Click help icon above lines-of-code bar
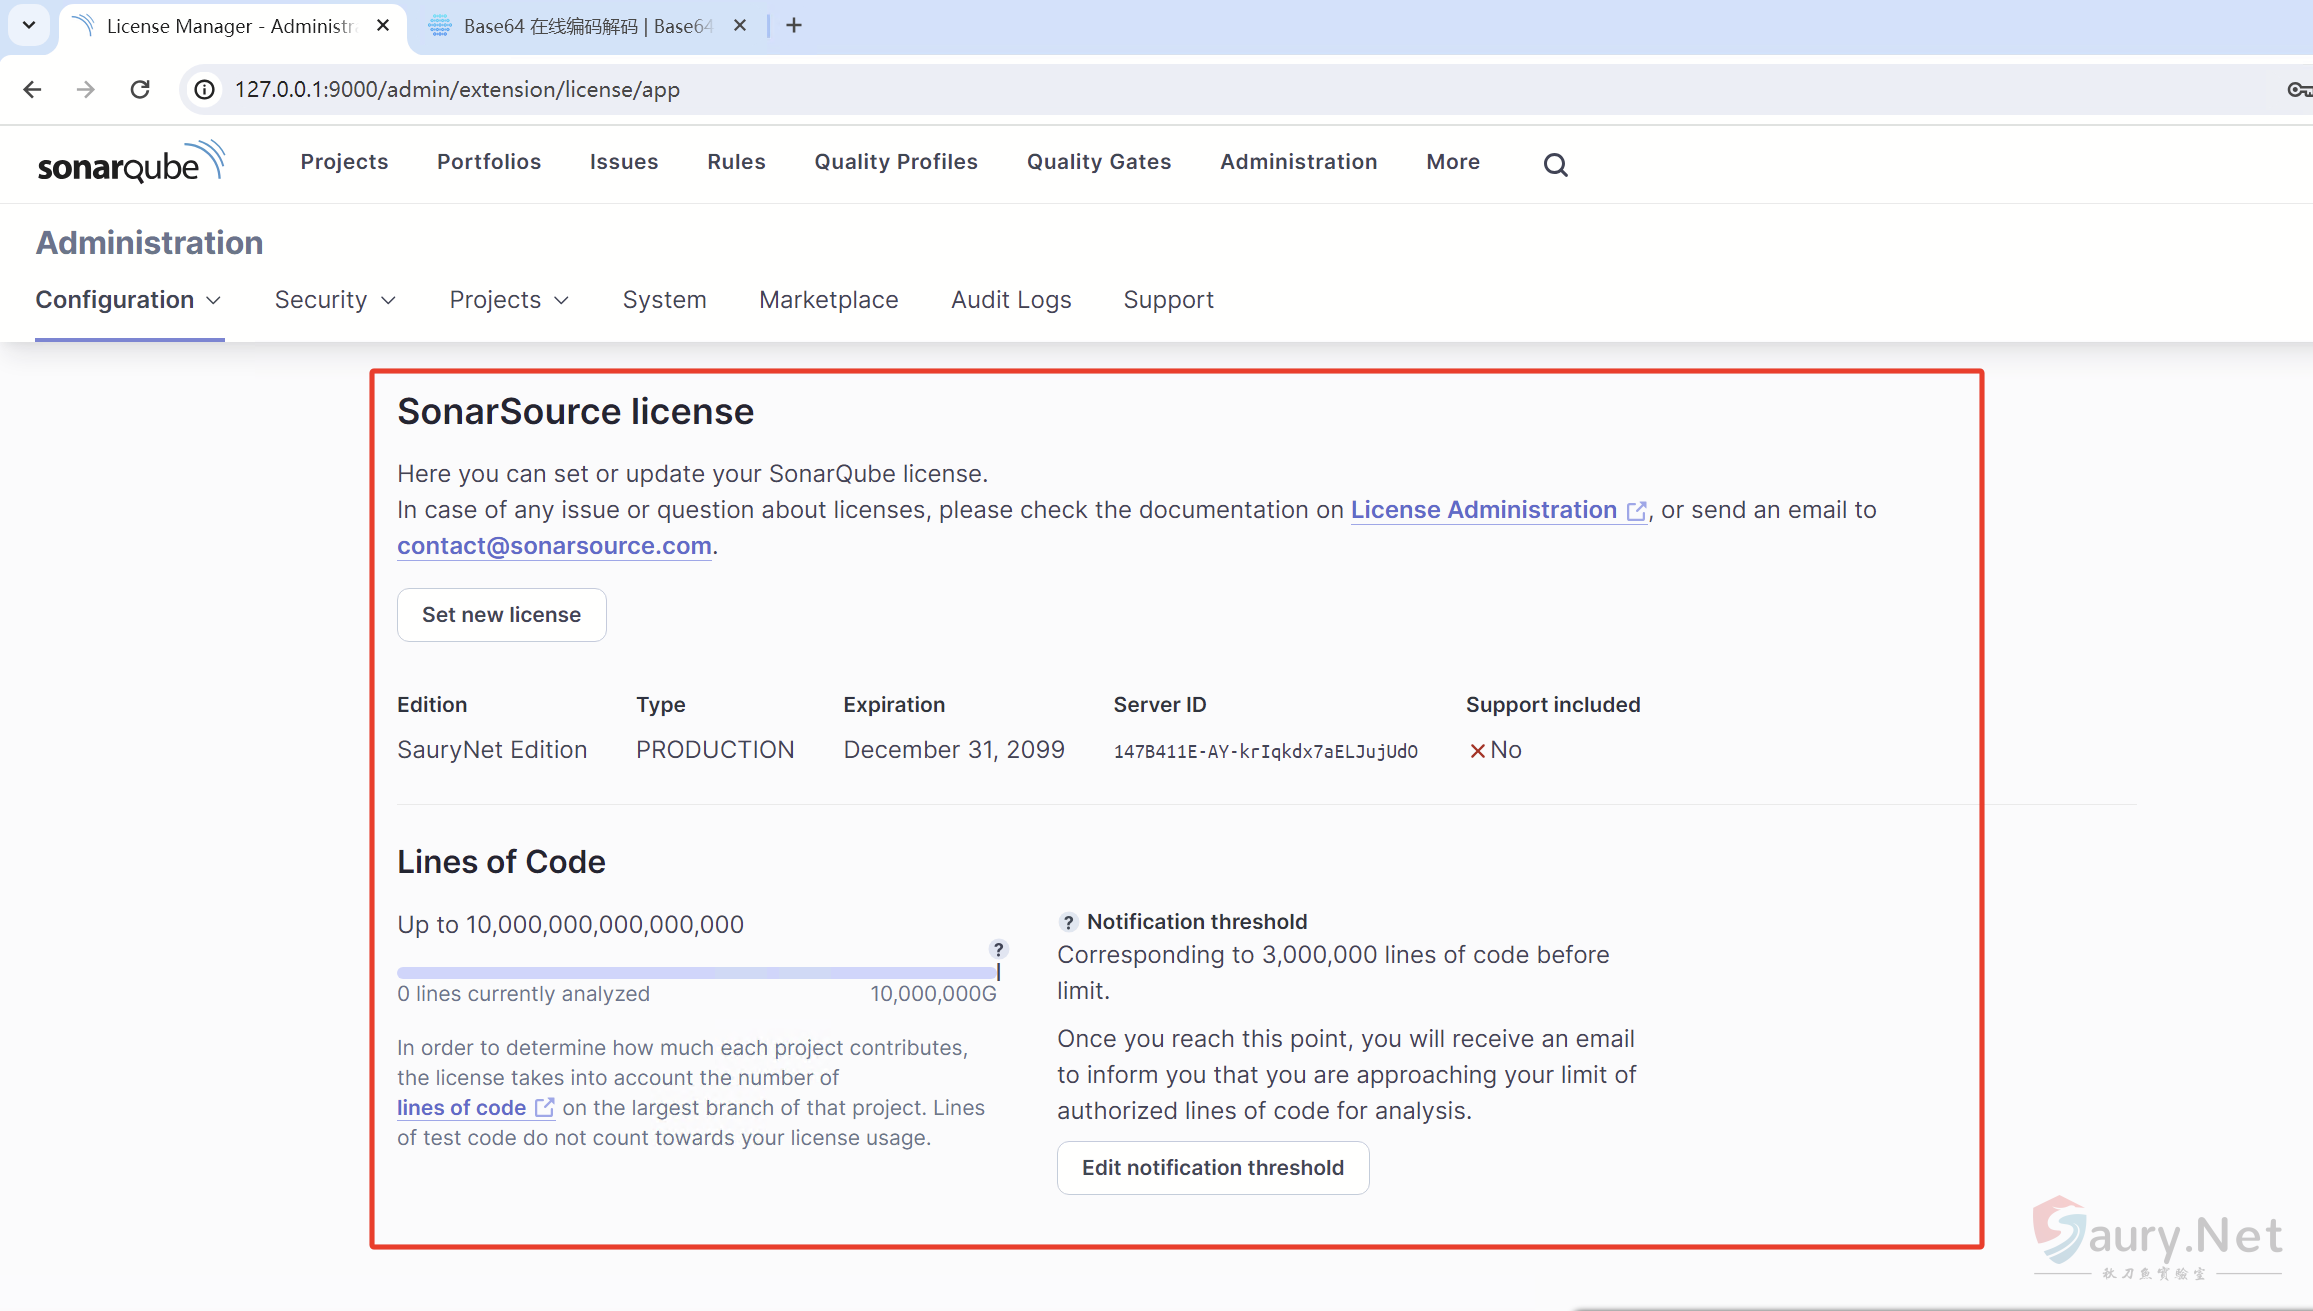 (998, 949)
